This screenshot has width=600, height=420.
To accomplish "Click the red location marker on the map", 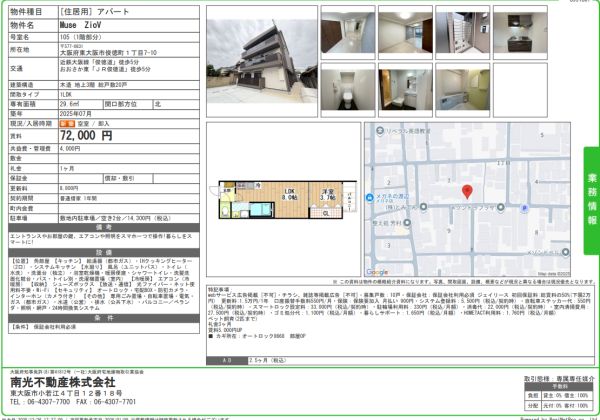I will (x=467, y=192).
